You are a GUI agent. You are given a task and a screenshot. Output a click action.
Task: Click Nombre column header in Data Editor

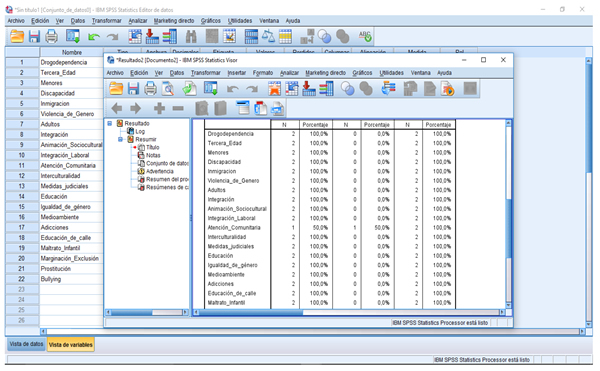(x=72, y=52)
